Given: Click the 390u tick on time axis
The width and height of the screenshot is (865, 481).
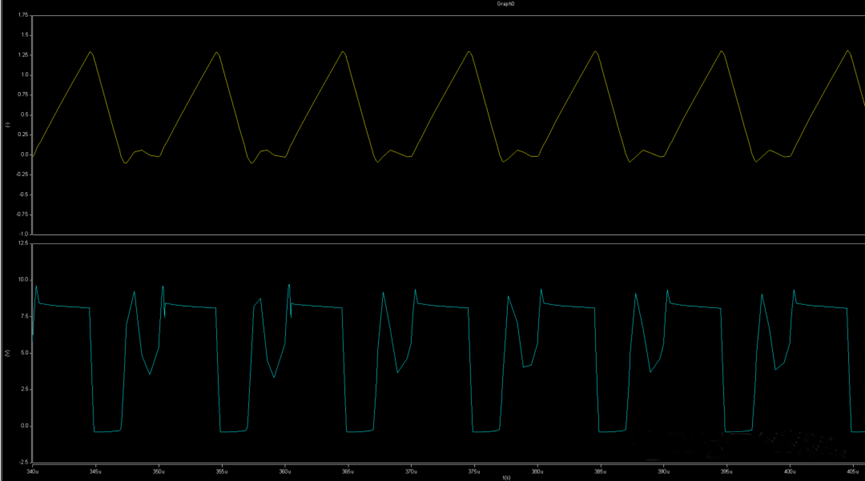Looking at the screenshot, I should tap(663, 469).
